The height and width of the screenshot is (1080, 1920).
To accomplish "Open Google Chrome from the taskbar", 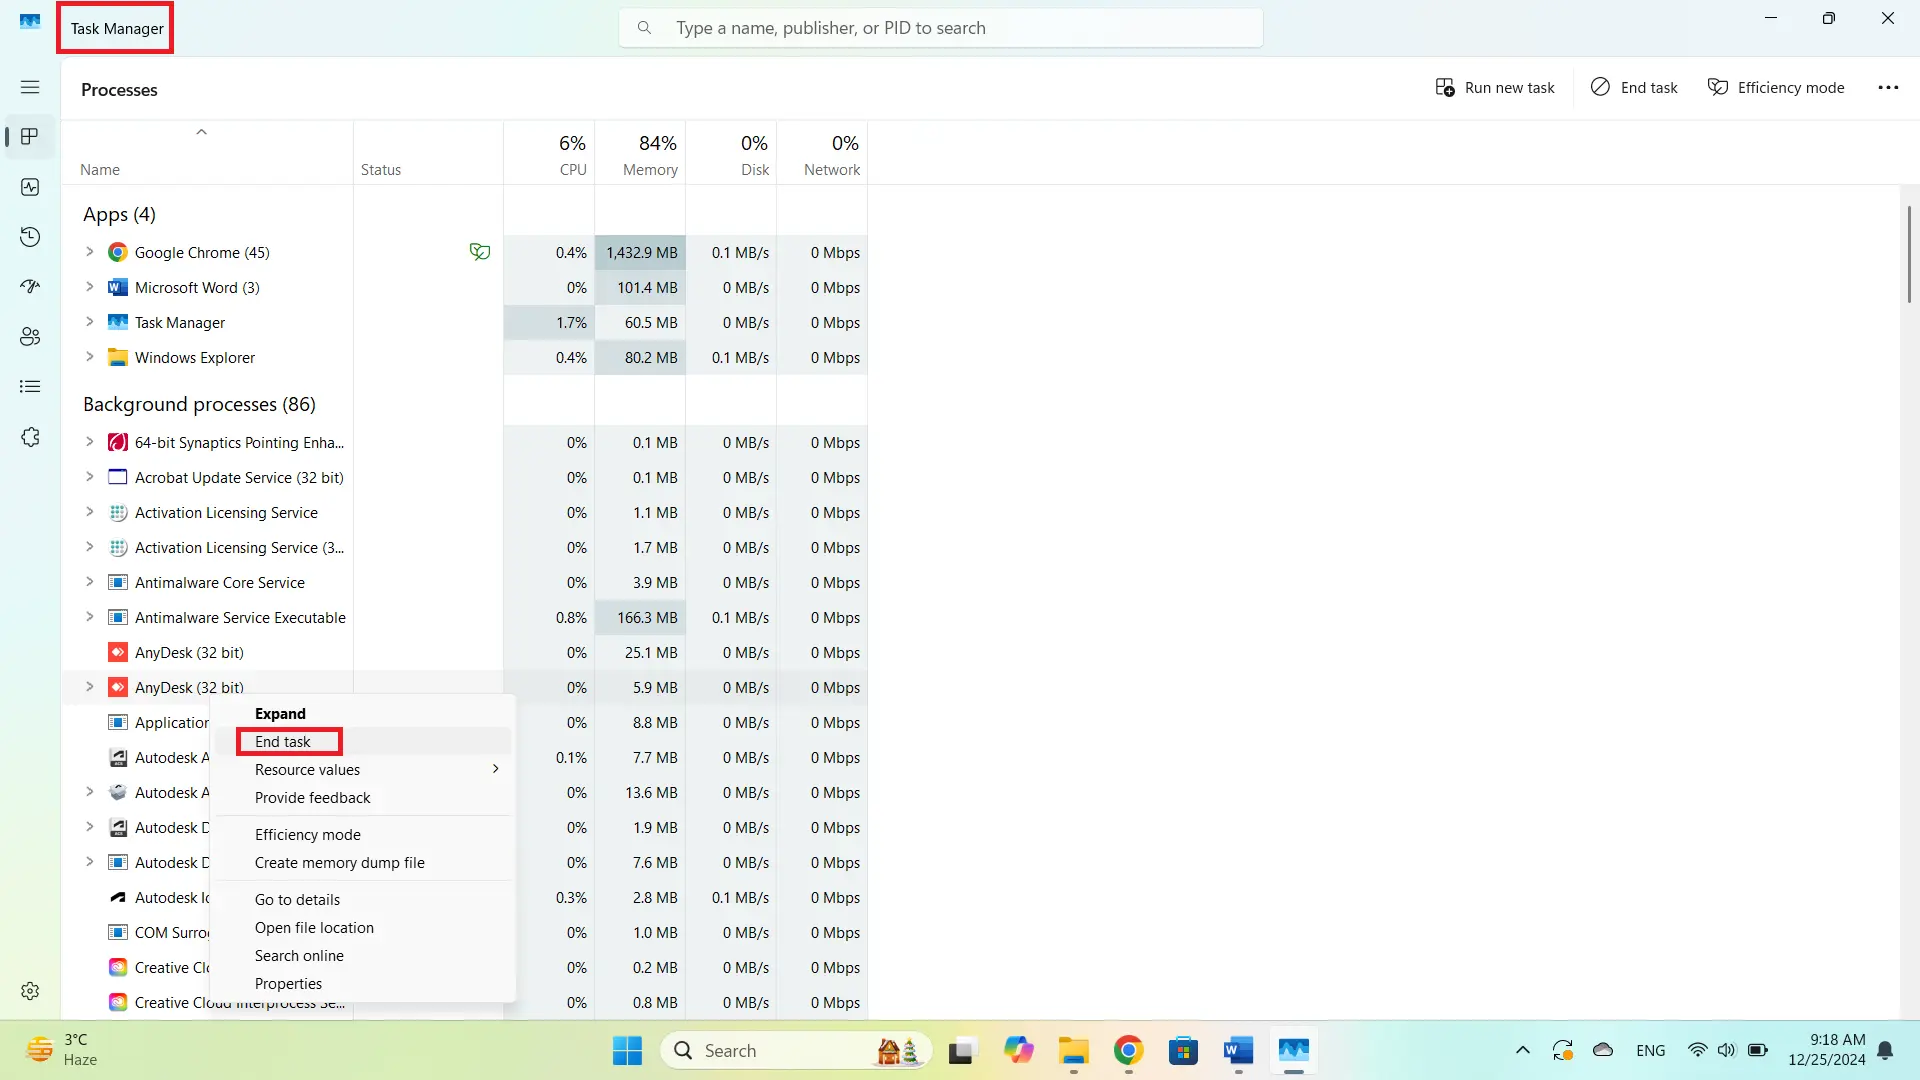I will (x=1128, y=1050).
